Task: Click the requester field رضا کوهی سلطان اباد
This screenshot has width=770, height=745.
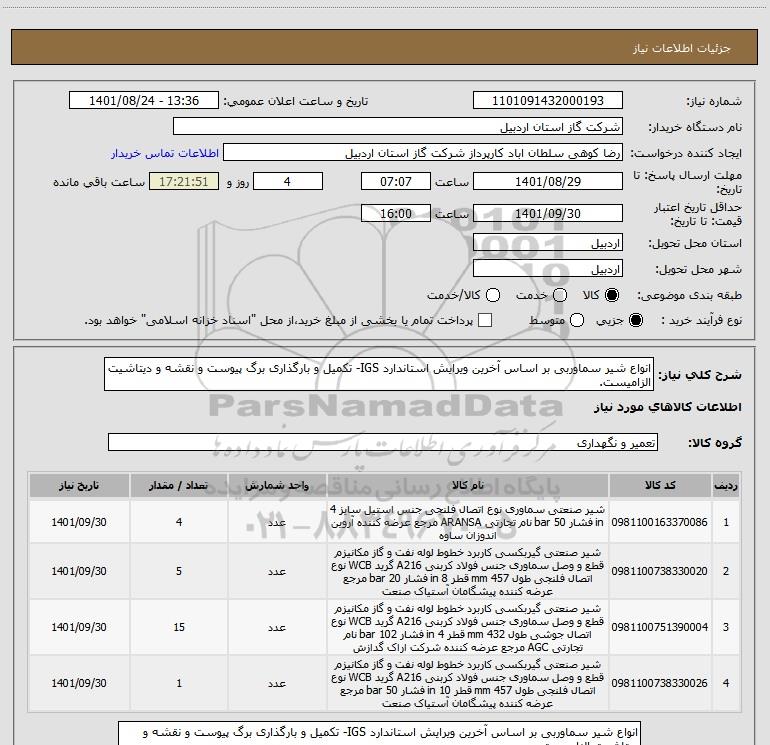Action: pyautogui.click(x=423, y=153)
